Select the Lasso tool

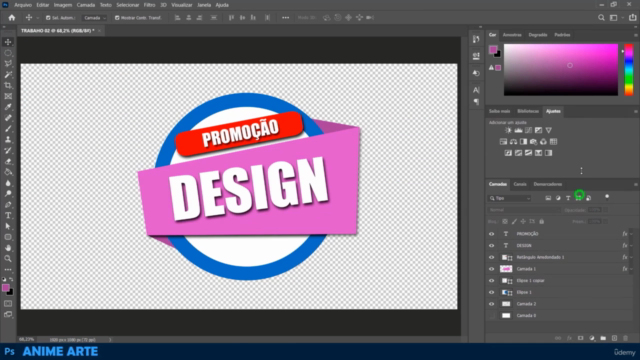(8, 64)
